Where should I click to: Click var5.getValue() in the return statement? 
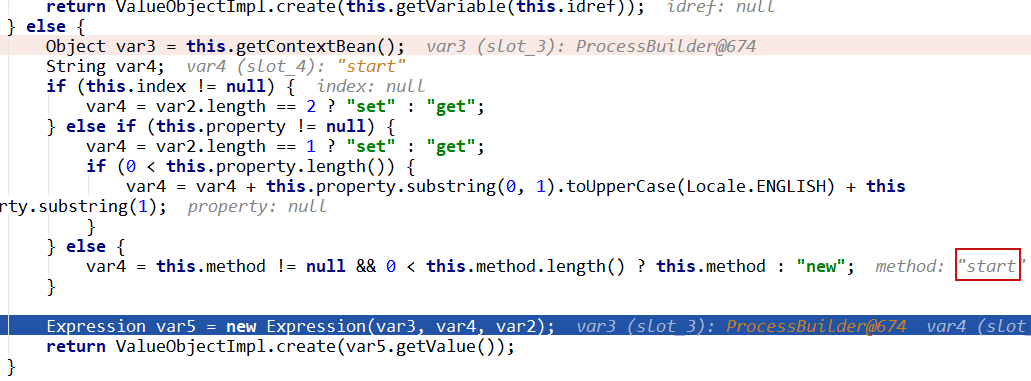[437, 346]
